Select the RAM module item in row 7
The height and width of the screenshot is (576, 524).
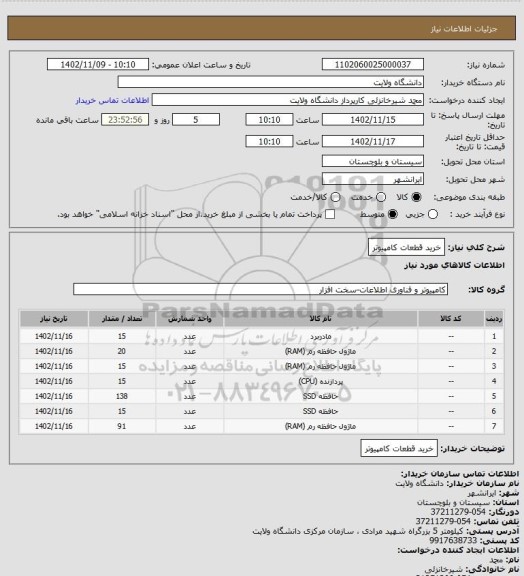click(320, 426)
